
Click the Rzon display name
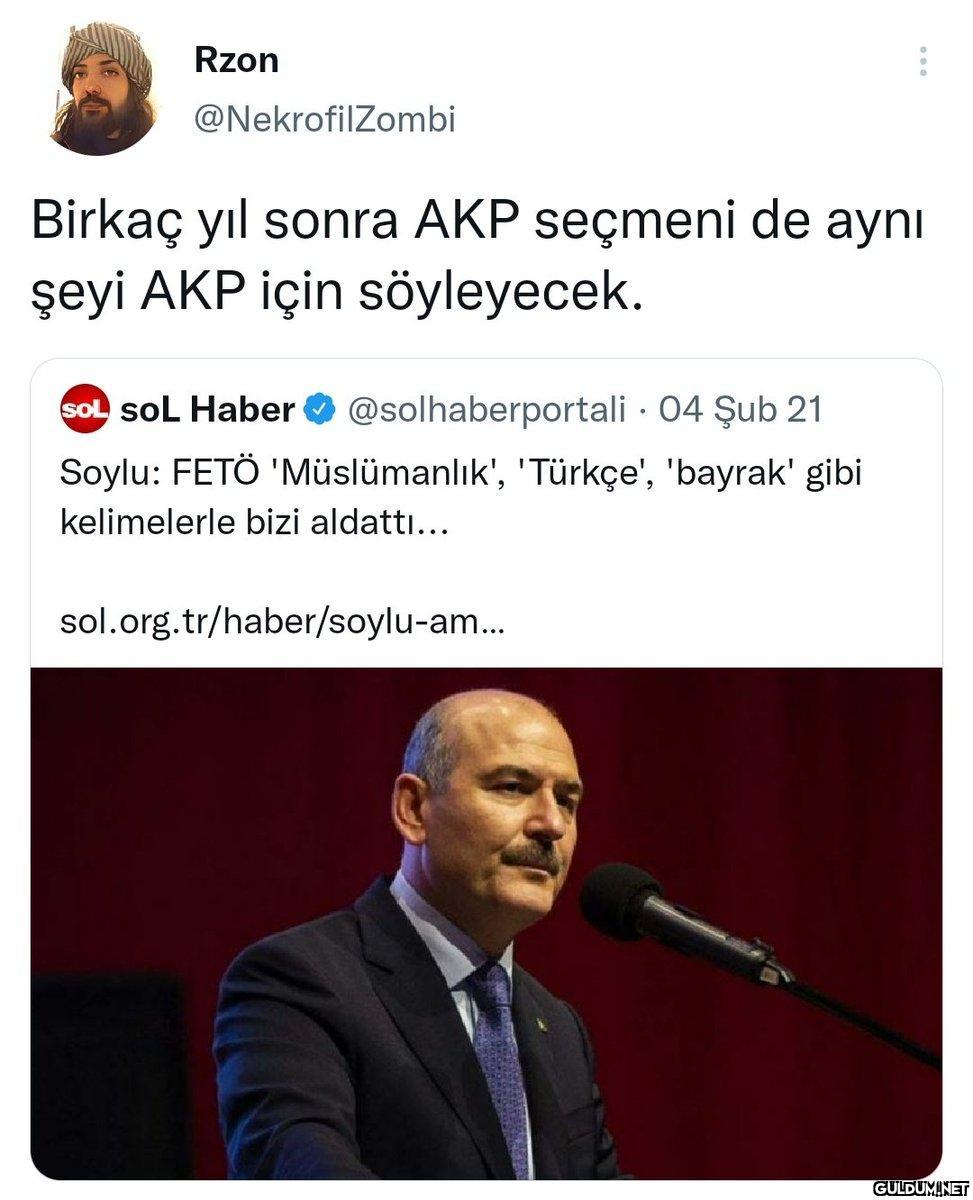coord(236,60)
